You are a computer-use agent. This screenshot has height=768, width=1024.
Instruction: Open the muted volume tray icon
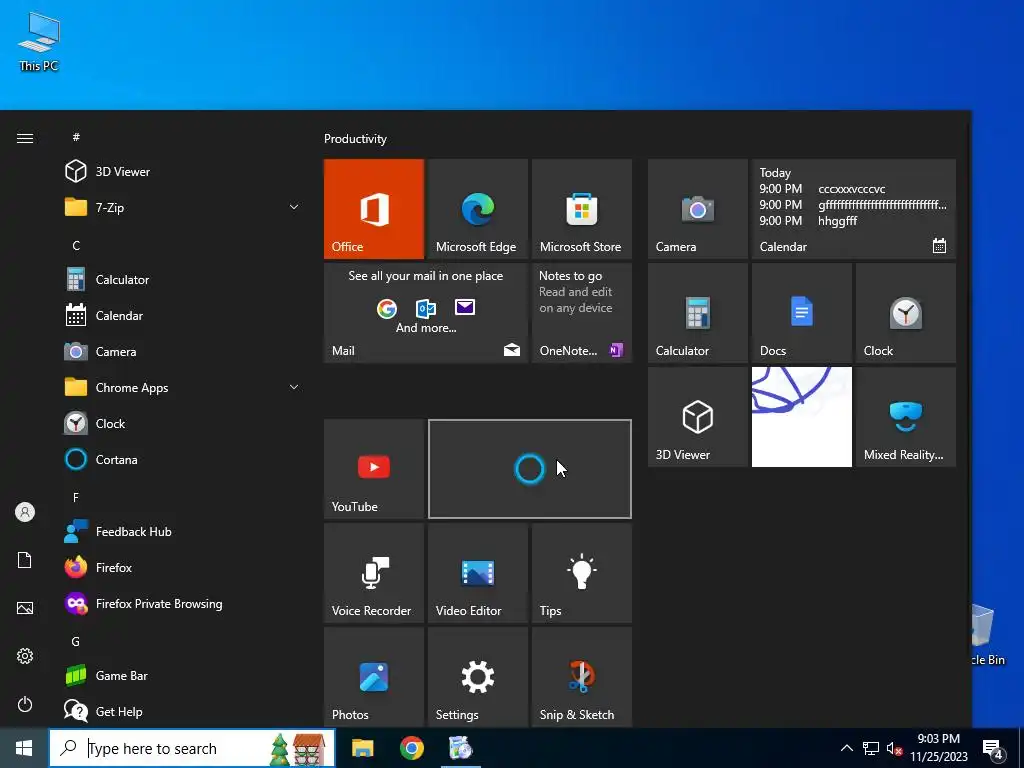tap(894, 748)
